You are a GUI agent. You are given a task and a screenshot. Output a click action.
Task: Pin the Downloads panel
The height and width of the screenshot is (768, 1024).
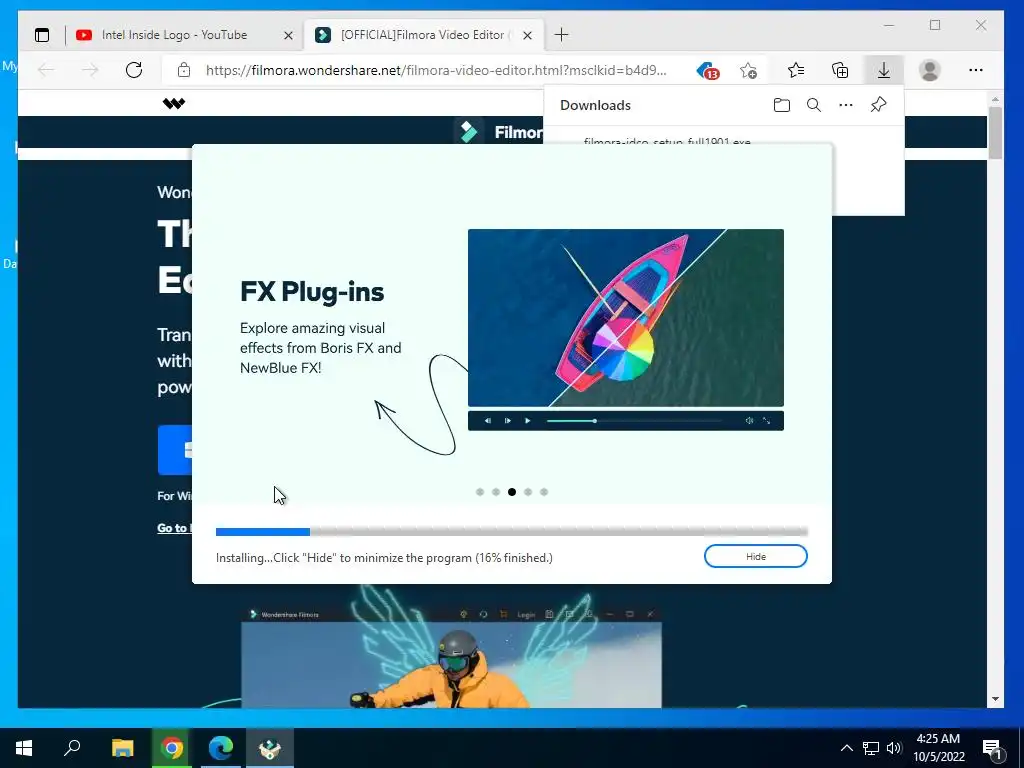(x=878, y=104)
